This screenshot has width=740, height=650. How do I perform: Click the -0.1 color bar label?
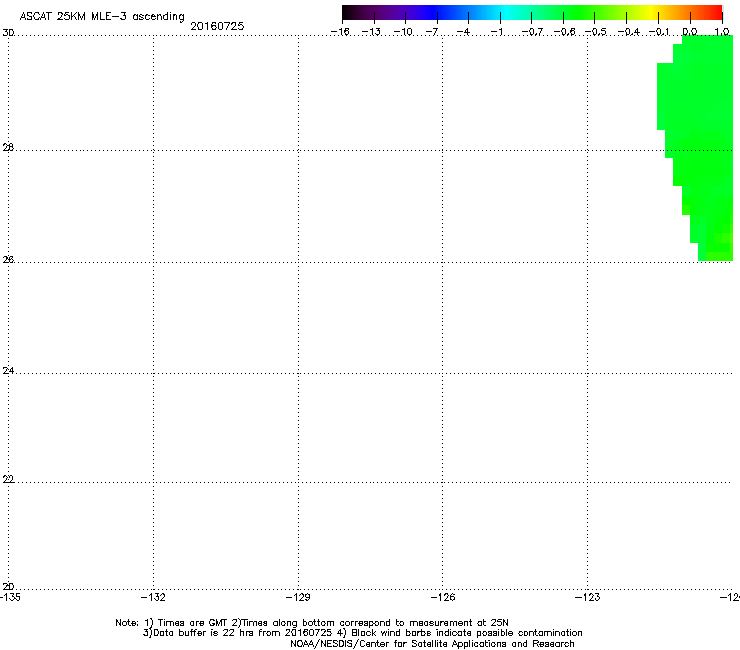pyautogui.click(x=659, y=32)
